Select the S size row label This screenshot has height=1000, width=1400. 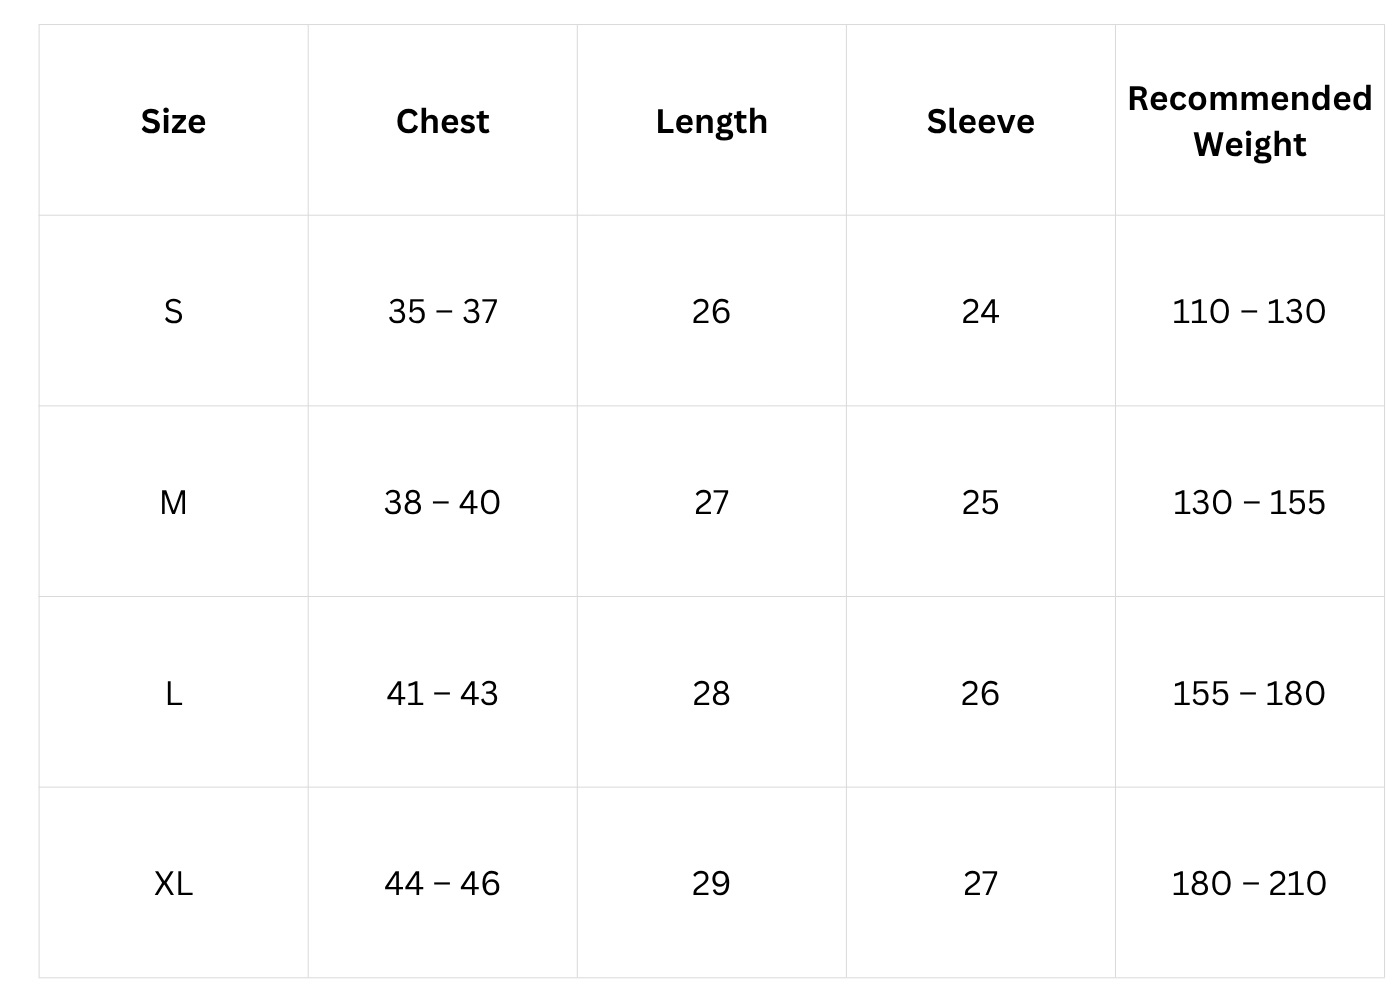173,311
